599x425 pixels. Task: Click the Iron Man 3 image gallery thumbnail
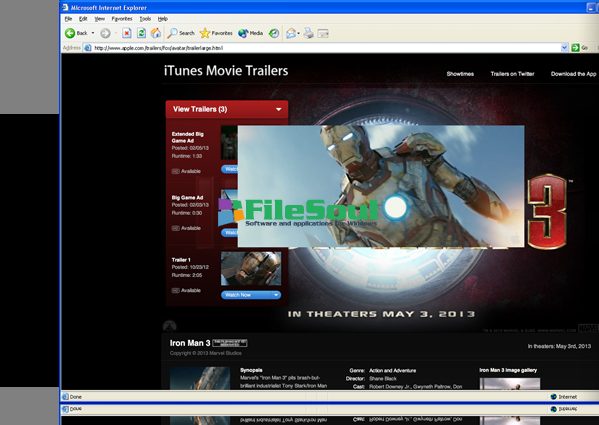pos(510,384)
